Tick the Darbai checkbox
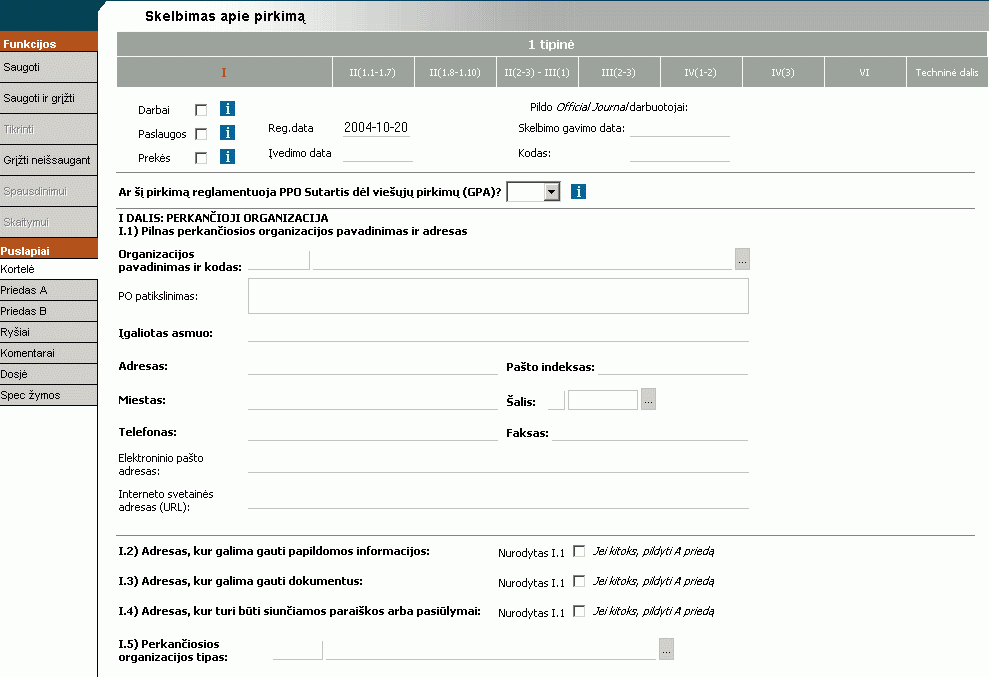Screen dimensions: 989x677 click(201, 110)
